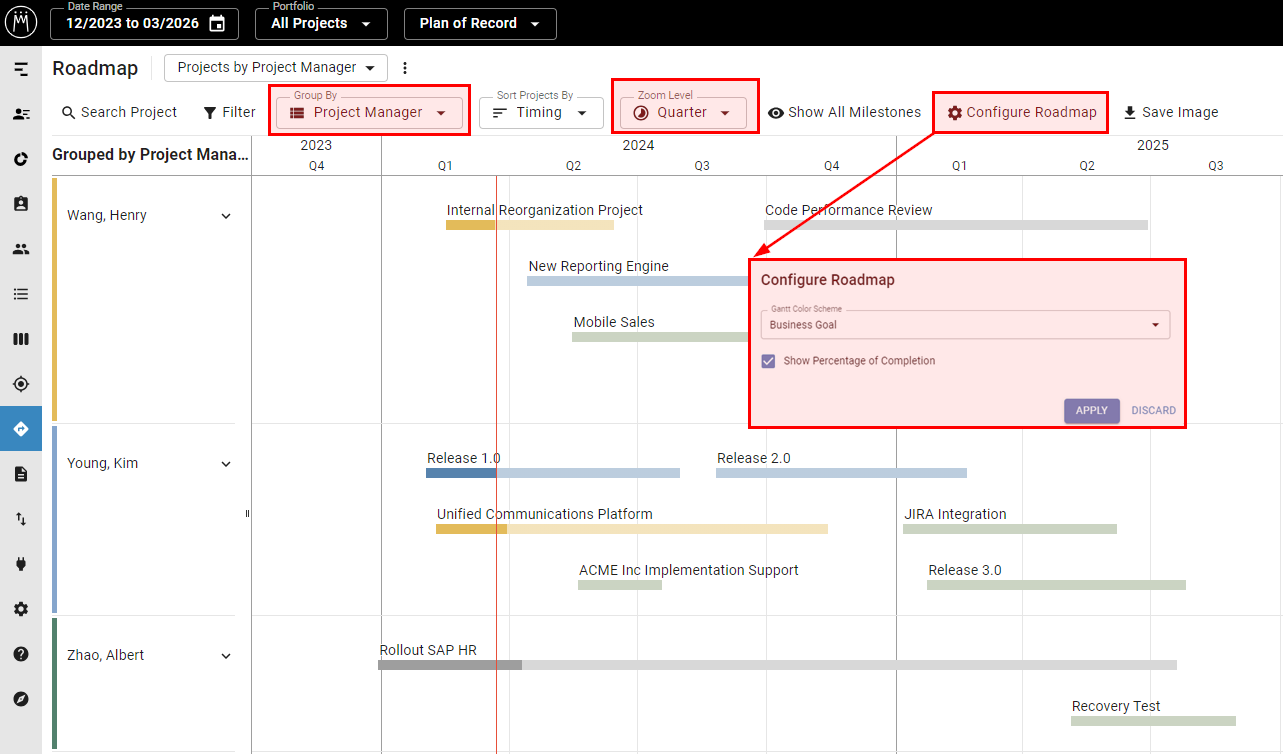This screenshot has height=754, width=1283.
Task: Open the Projects by Project Manager selector
Action: pyautogui.click(x=275, y=68)
